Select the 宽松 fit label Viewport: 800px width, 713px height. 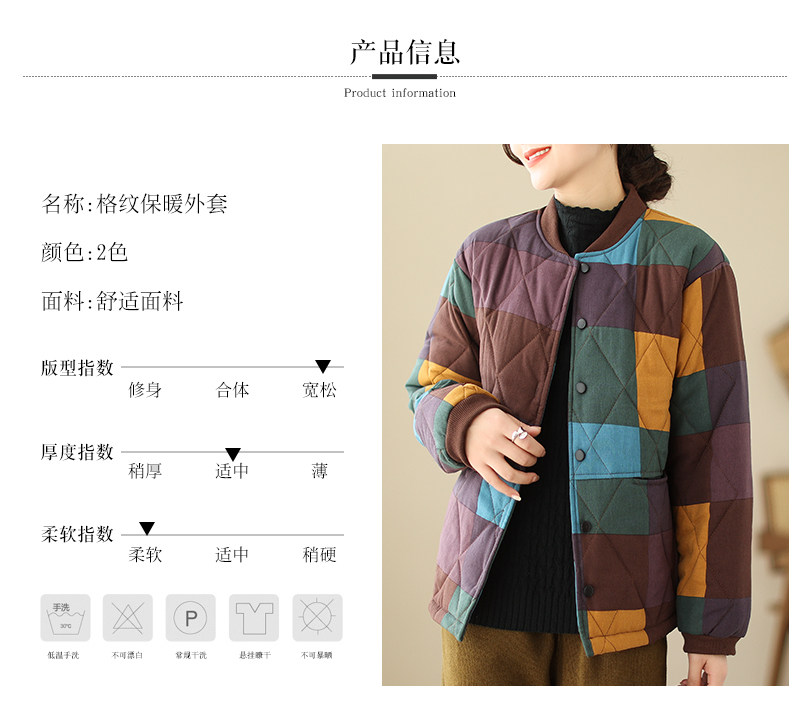pos(319,390)
